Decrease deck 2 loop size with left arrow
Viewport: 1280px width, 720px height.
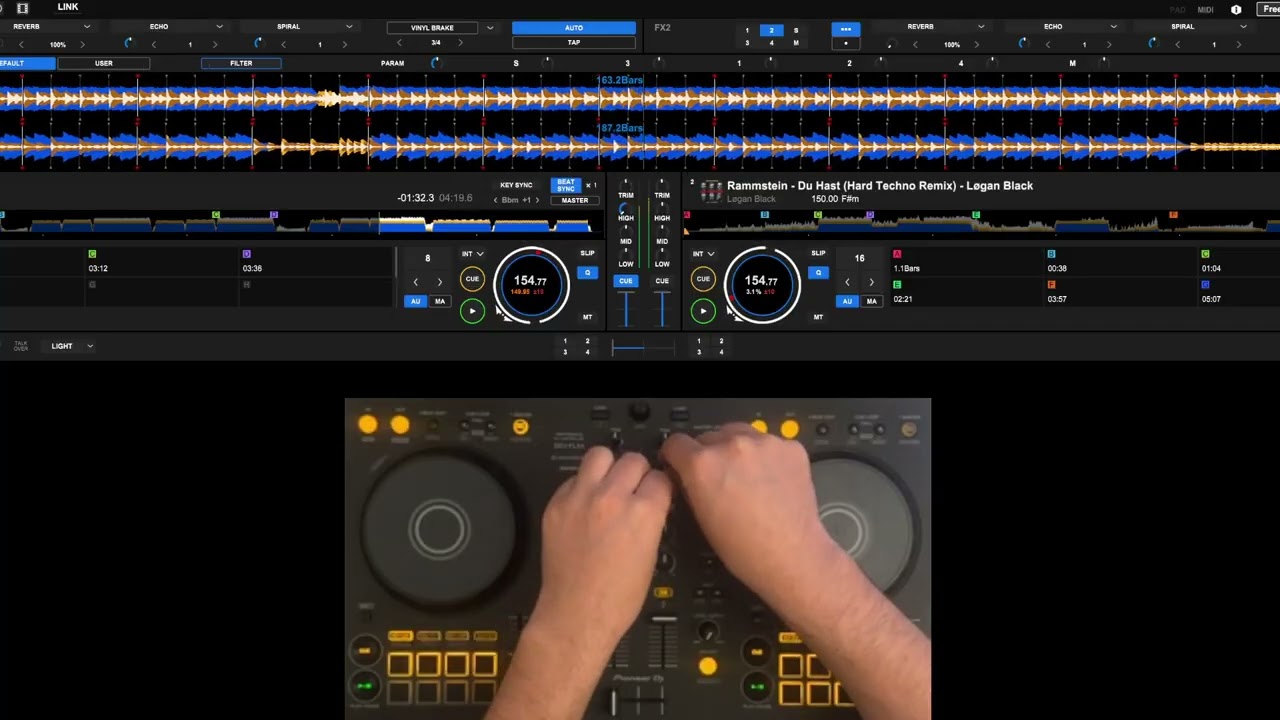pyautogui.click(x=847, y=282)
